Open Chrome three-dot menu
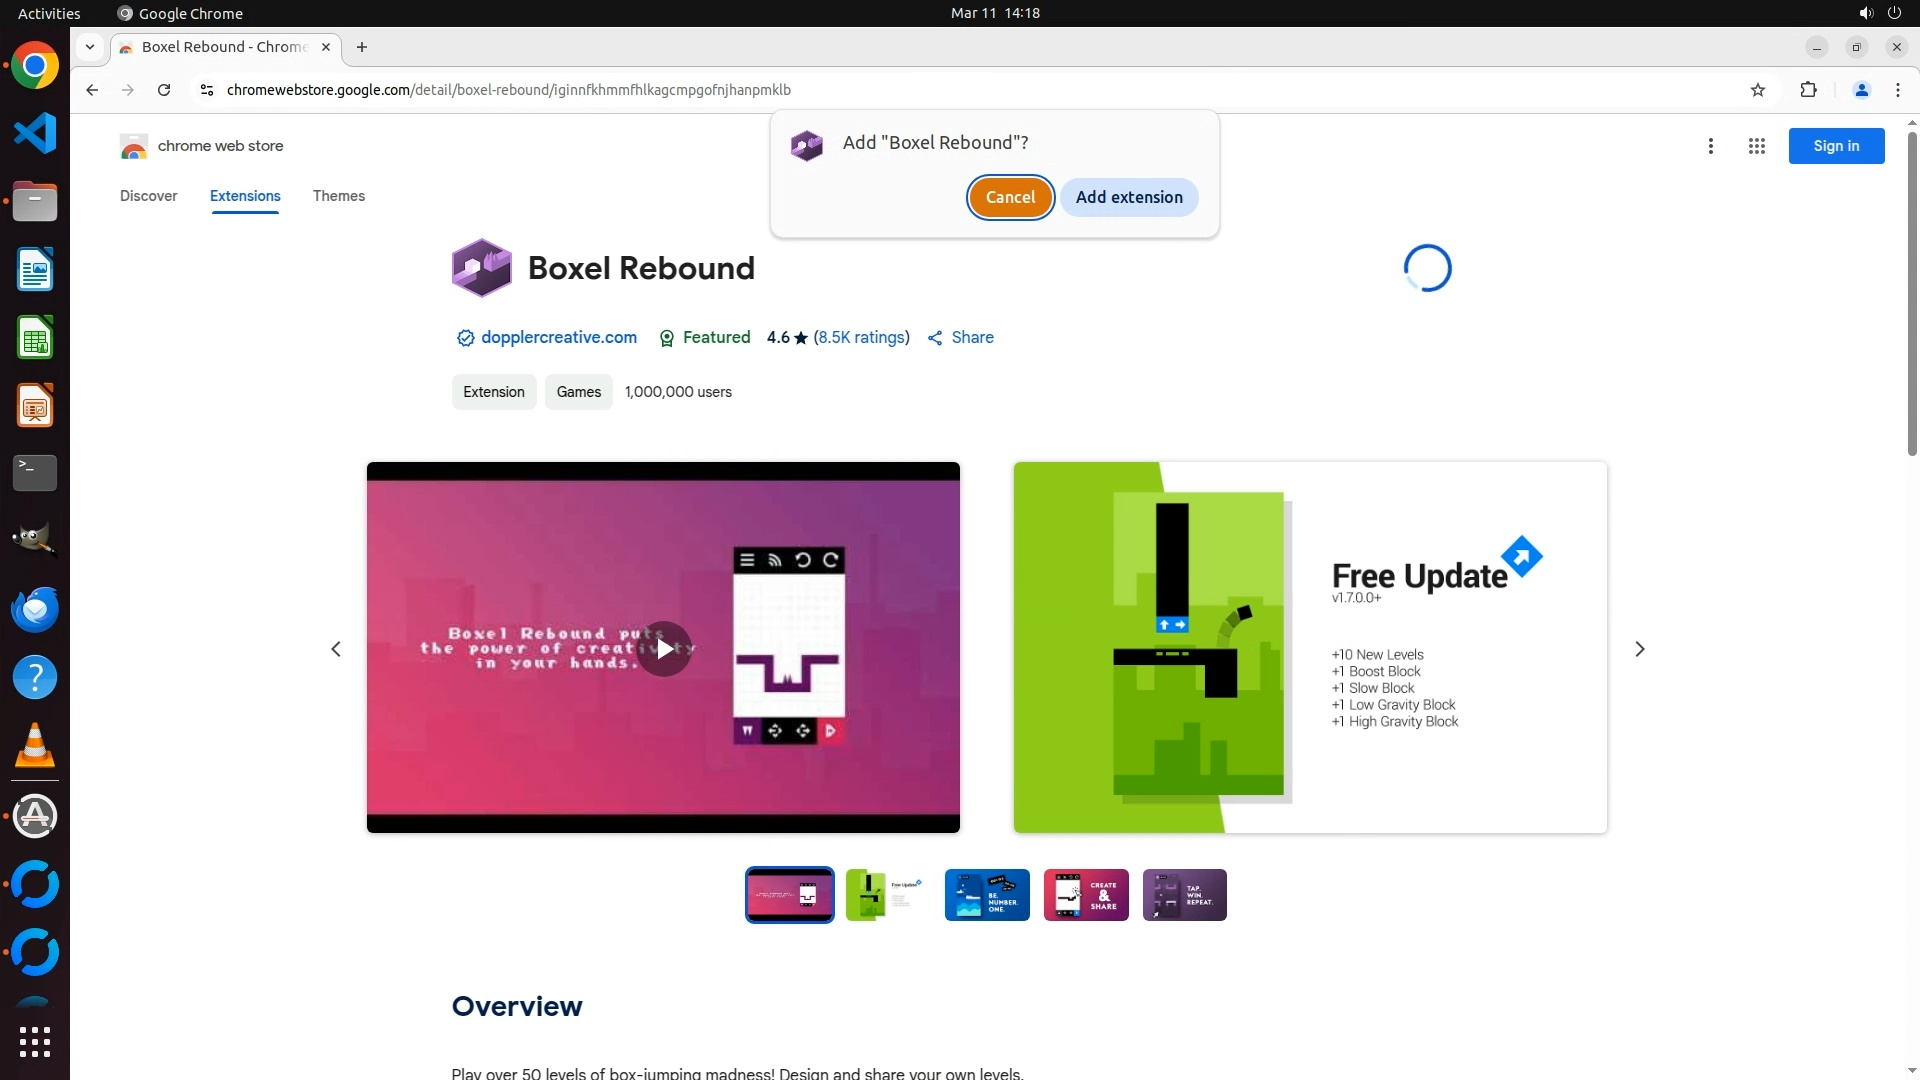1920x1080 pixels. tap(1897, 90)
